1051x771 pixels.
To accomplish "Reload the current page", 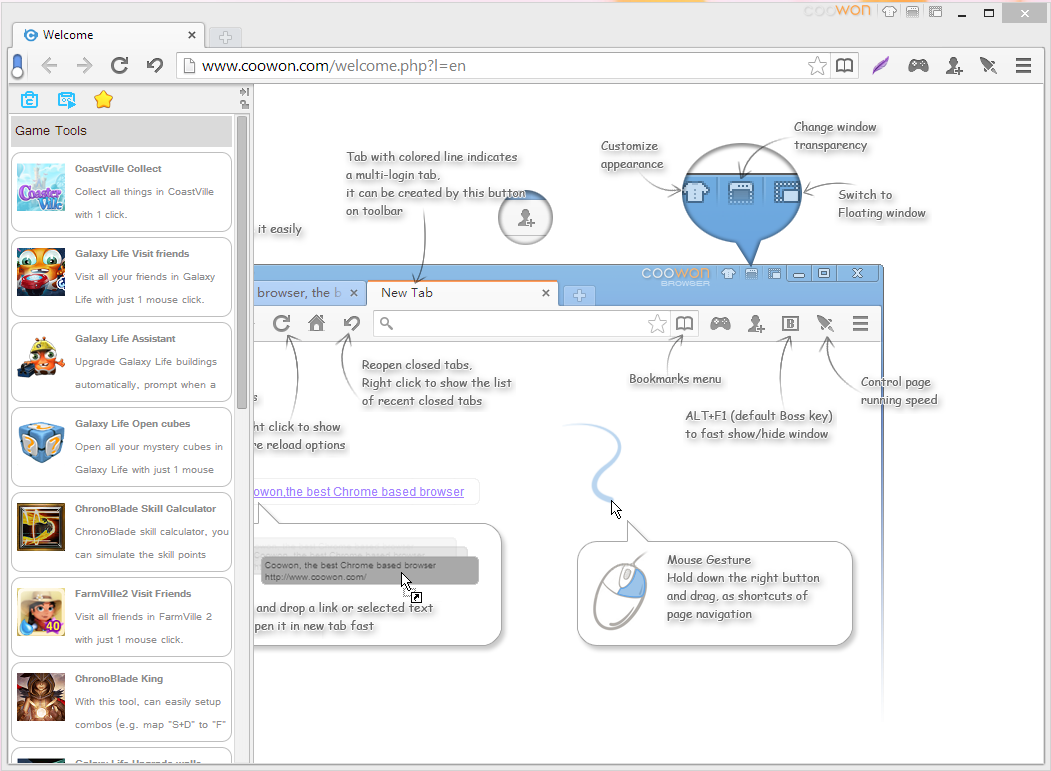I will [120, 66].
